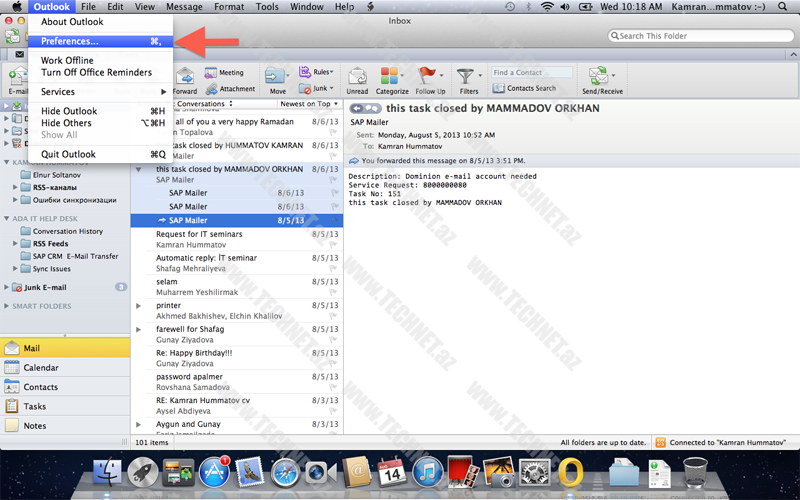Switch to Contacts view
Viewport: 800px width, 500px height.
click(x=65, y=387)
